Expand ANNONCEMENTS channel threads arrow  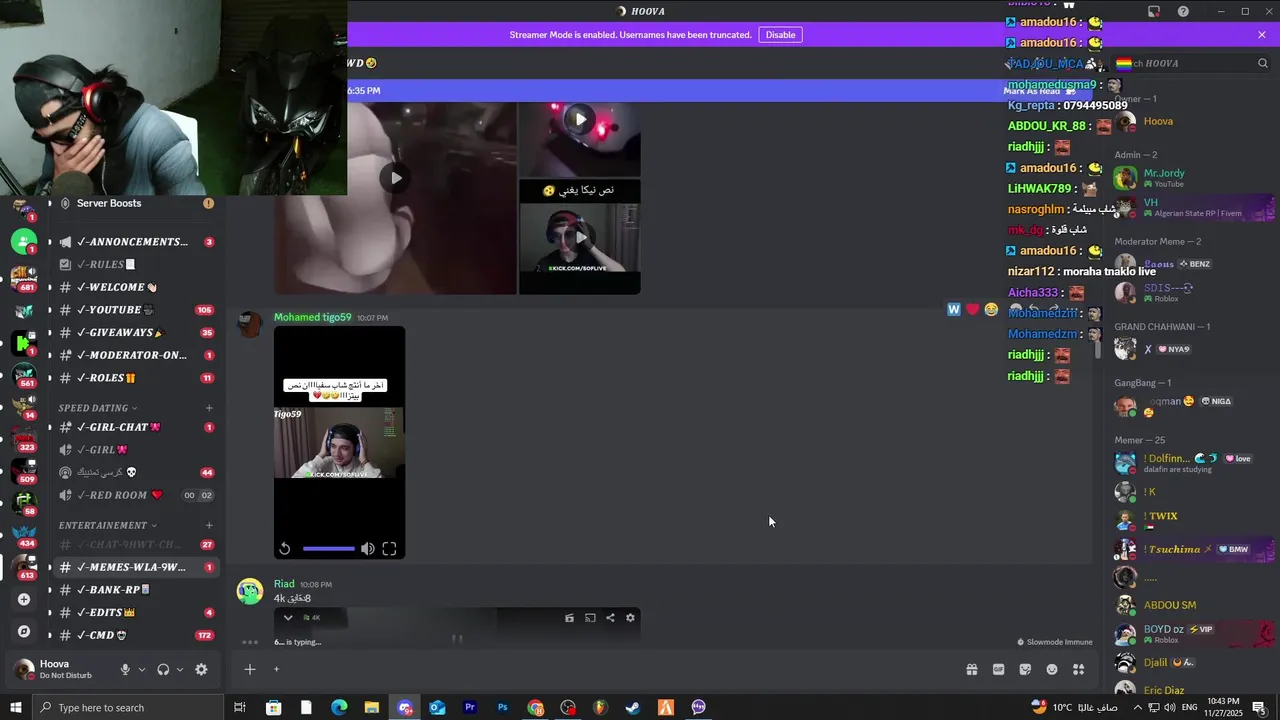click(49, 242)
